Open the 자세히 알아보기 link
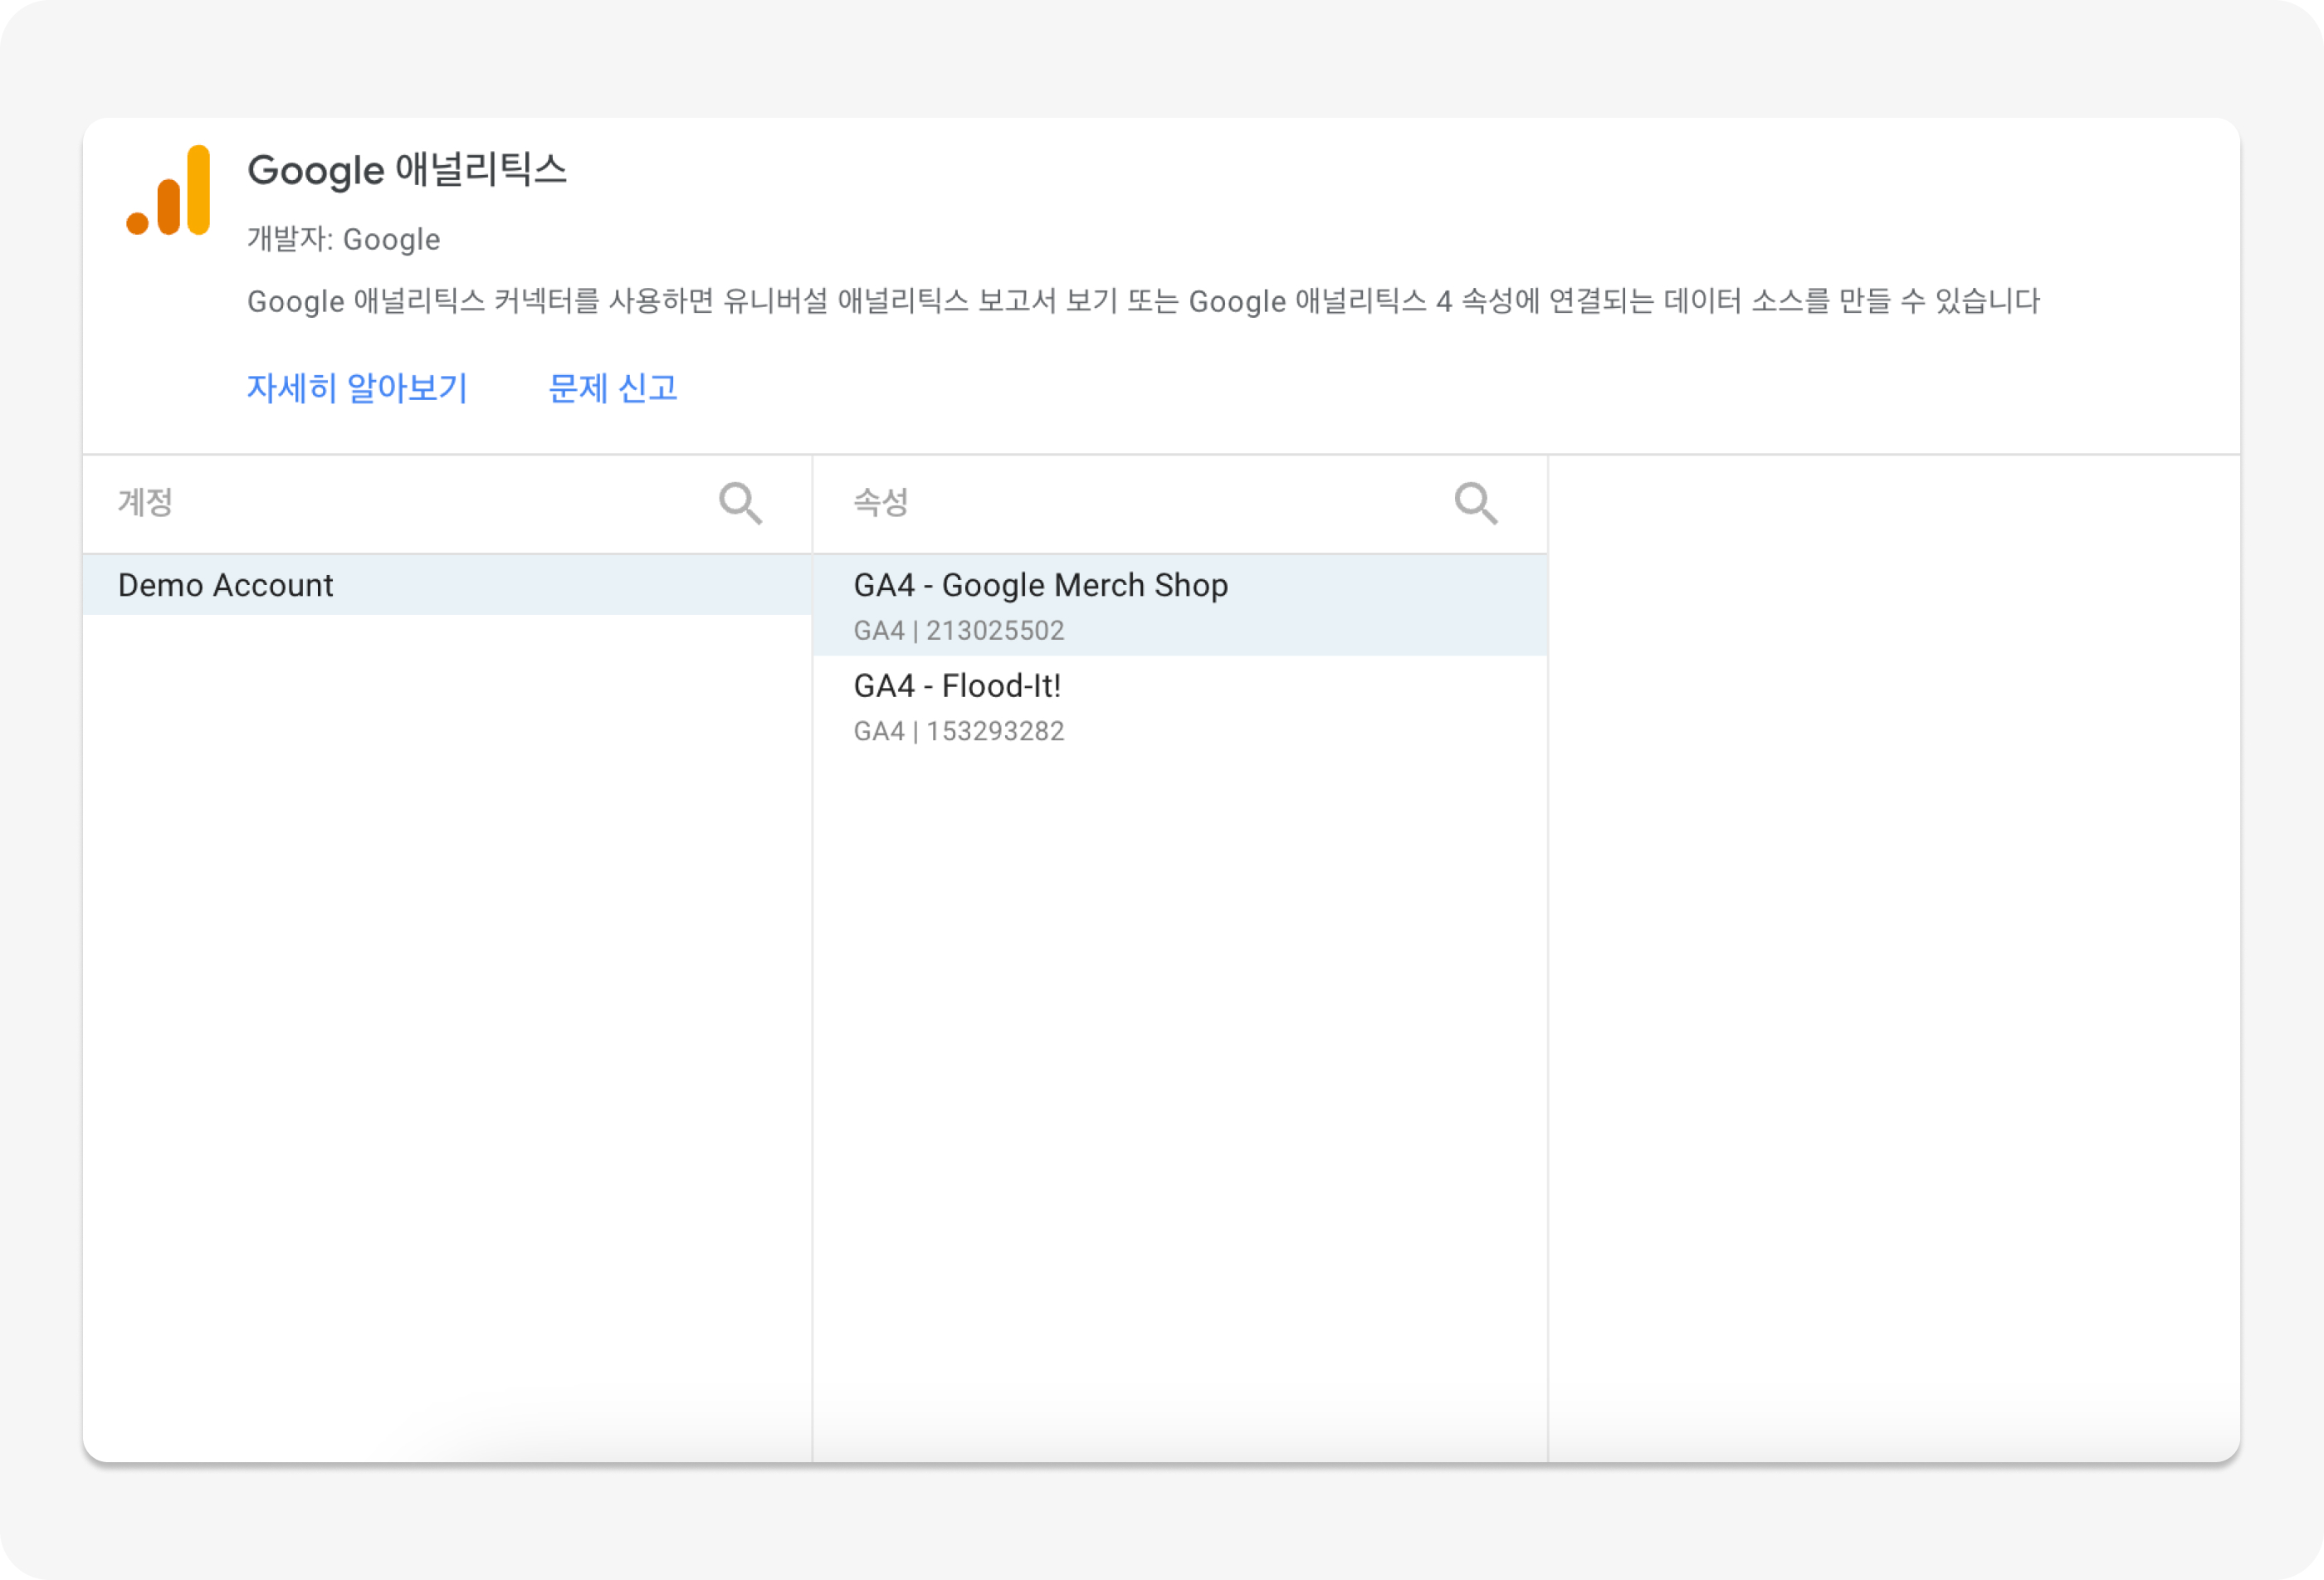Screen dimensions: 2324x1580 357,388
